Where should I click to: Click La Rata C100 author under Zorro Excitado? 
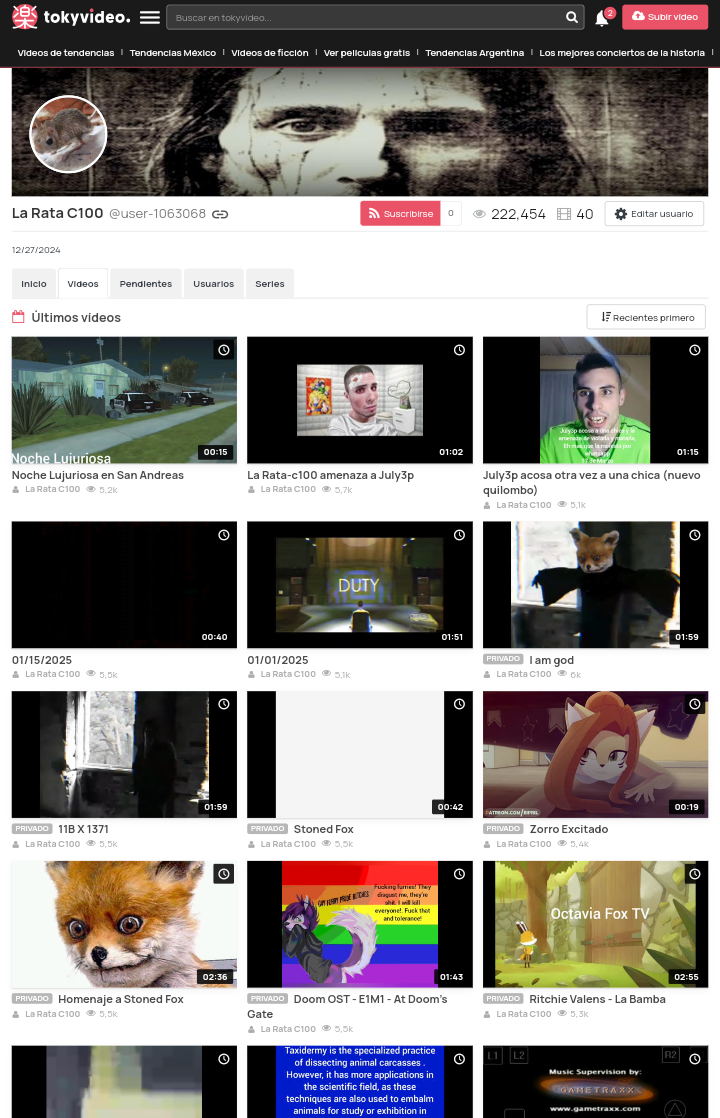[x=523, y=844]
